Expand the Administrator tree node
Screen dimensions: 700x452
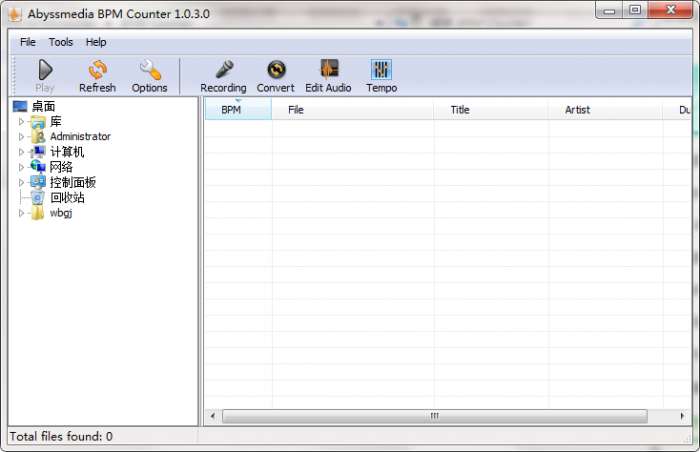[x=21, y=137]
